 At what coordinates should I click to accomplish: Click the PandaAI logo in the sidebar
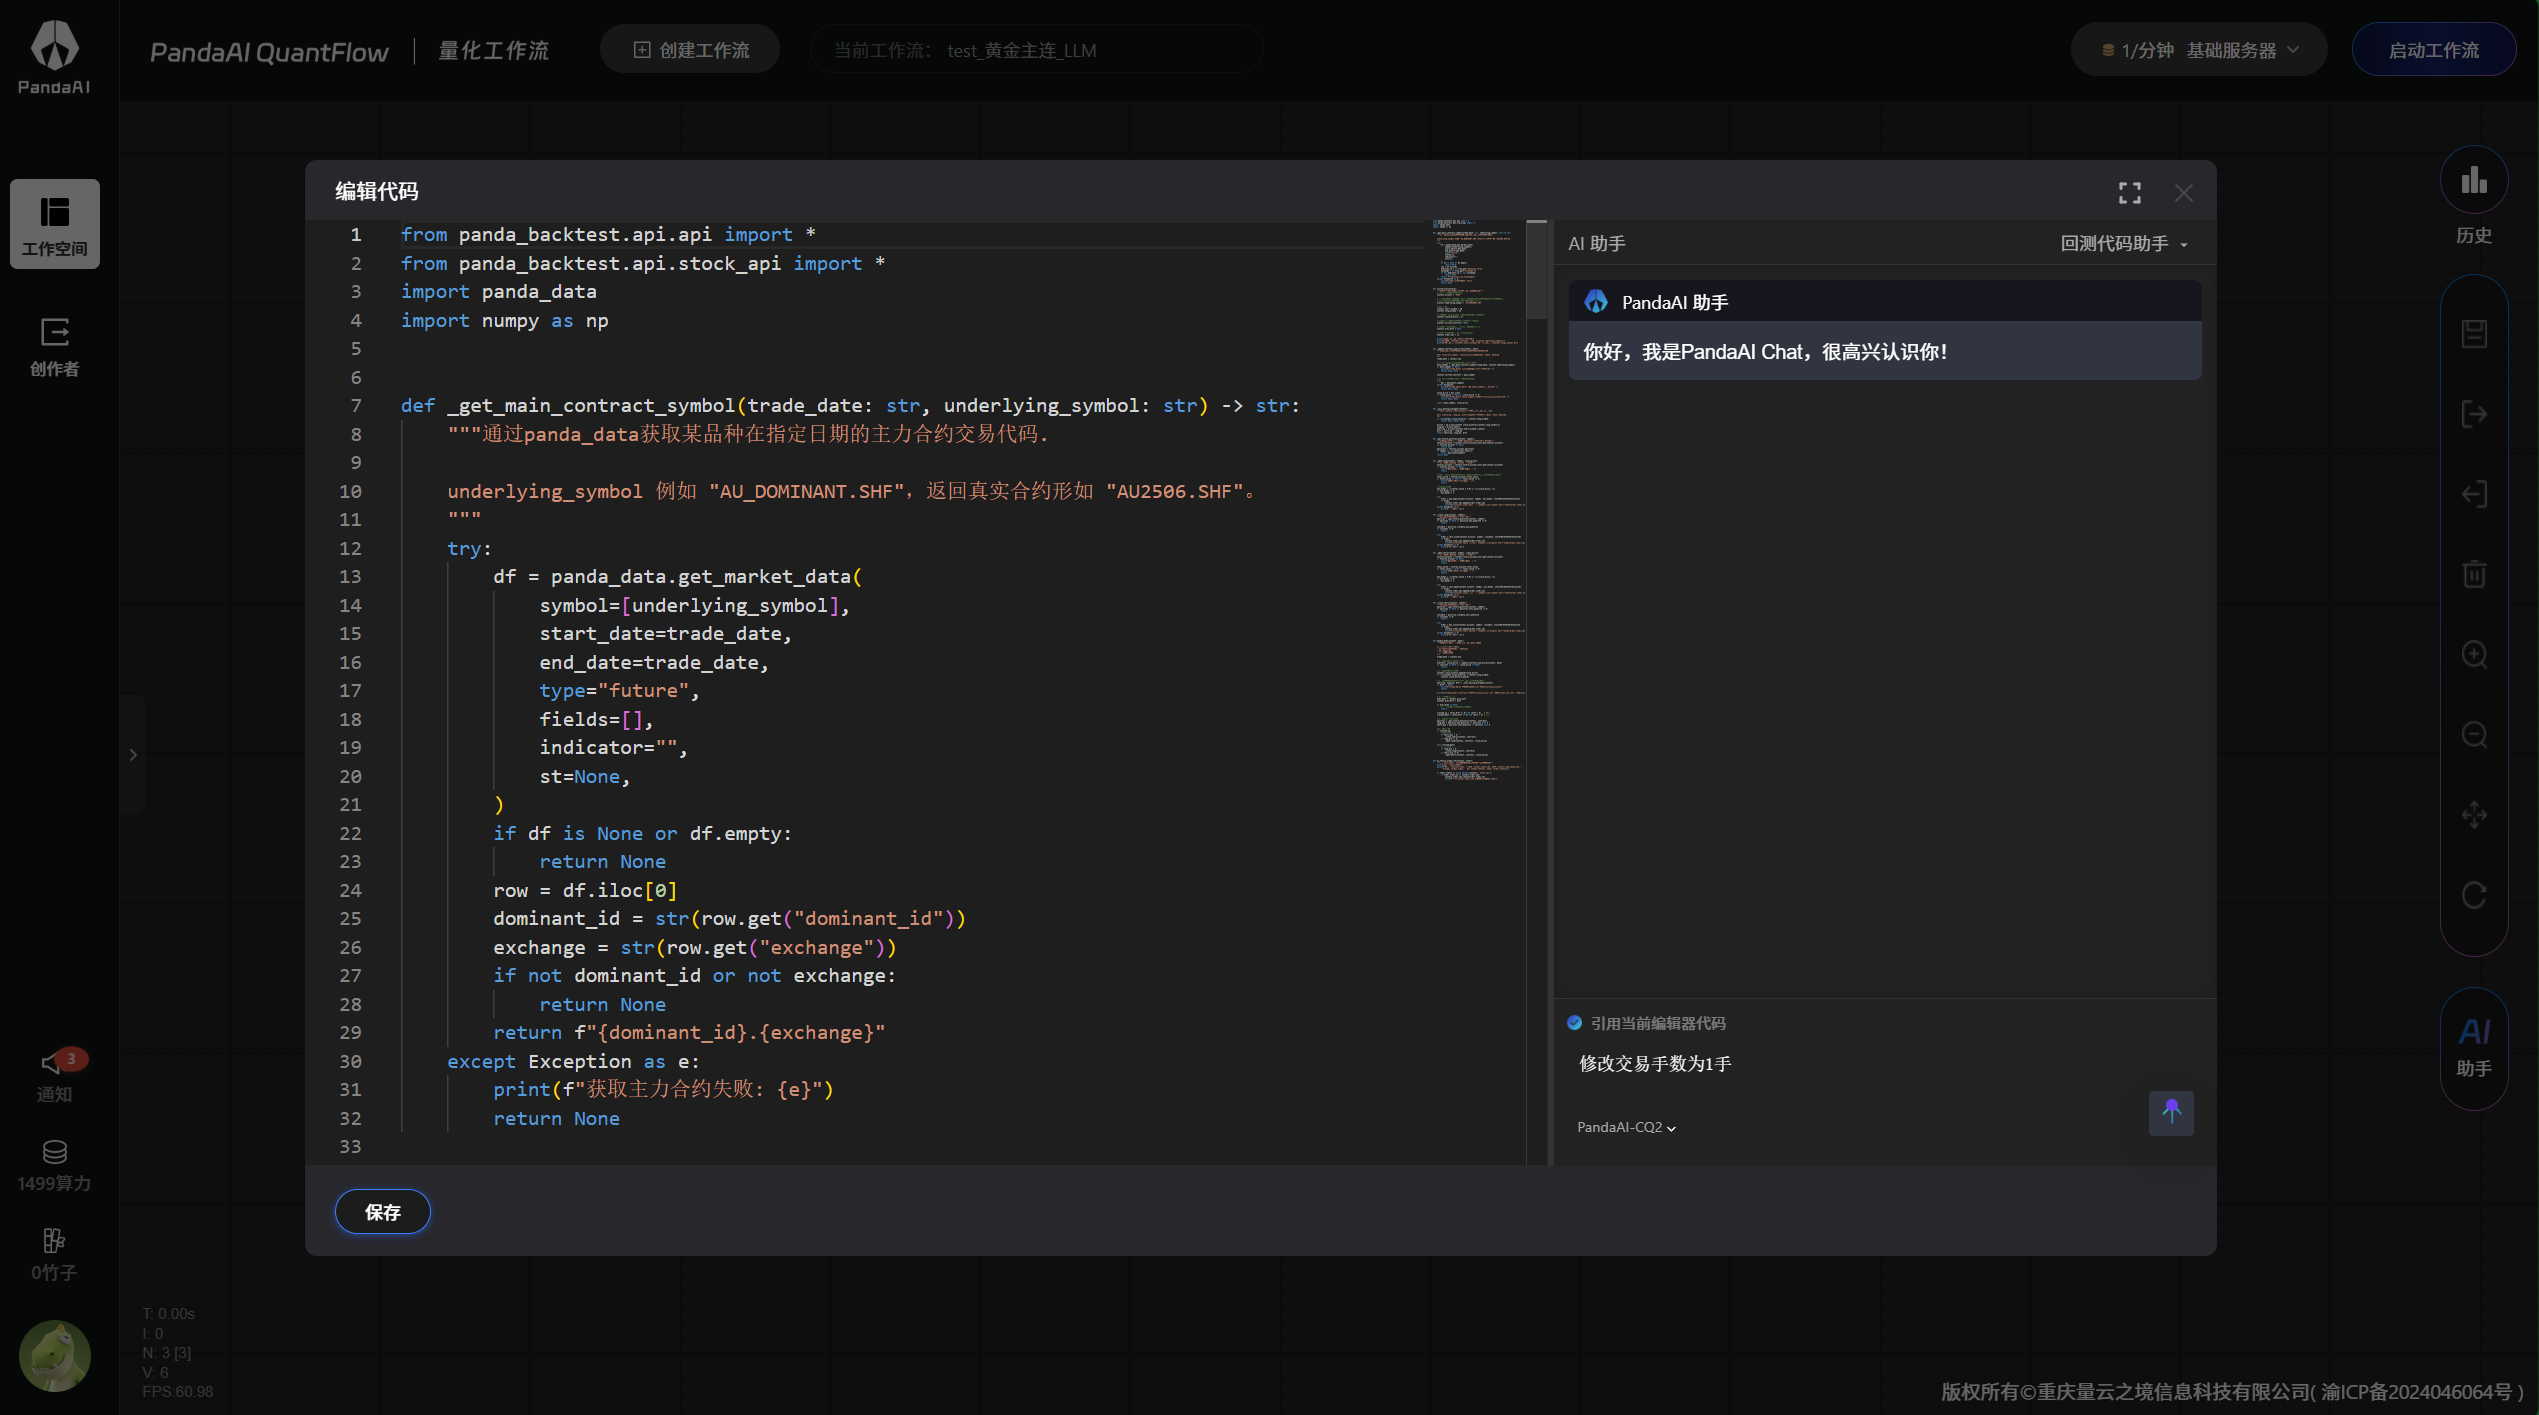coord(55,57)
